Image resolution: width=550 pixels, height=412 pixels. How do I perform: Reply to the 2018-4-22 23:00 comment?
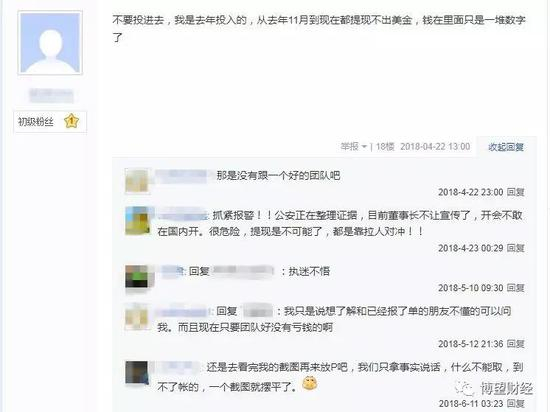[x=516, y=192]
